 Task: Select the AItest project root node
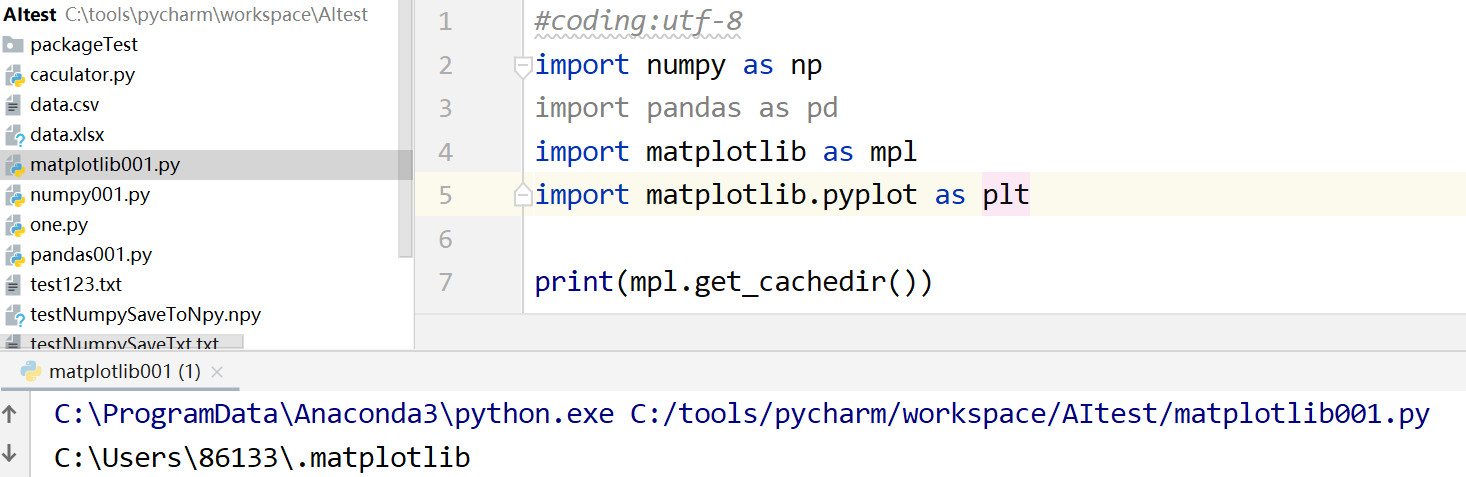coord(30,15)
